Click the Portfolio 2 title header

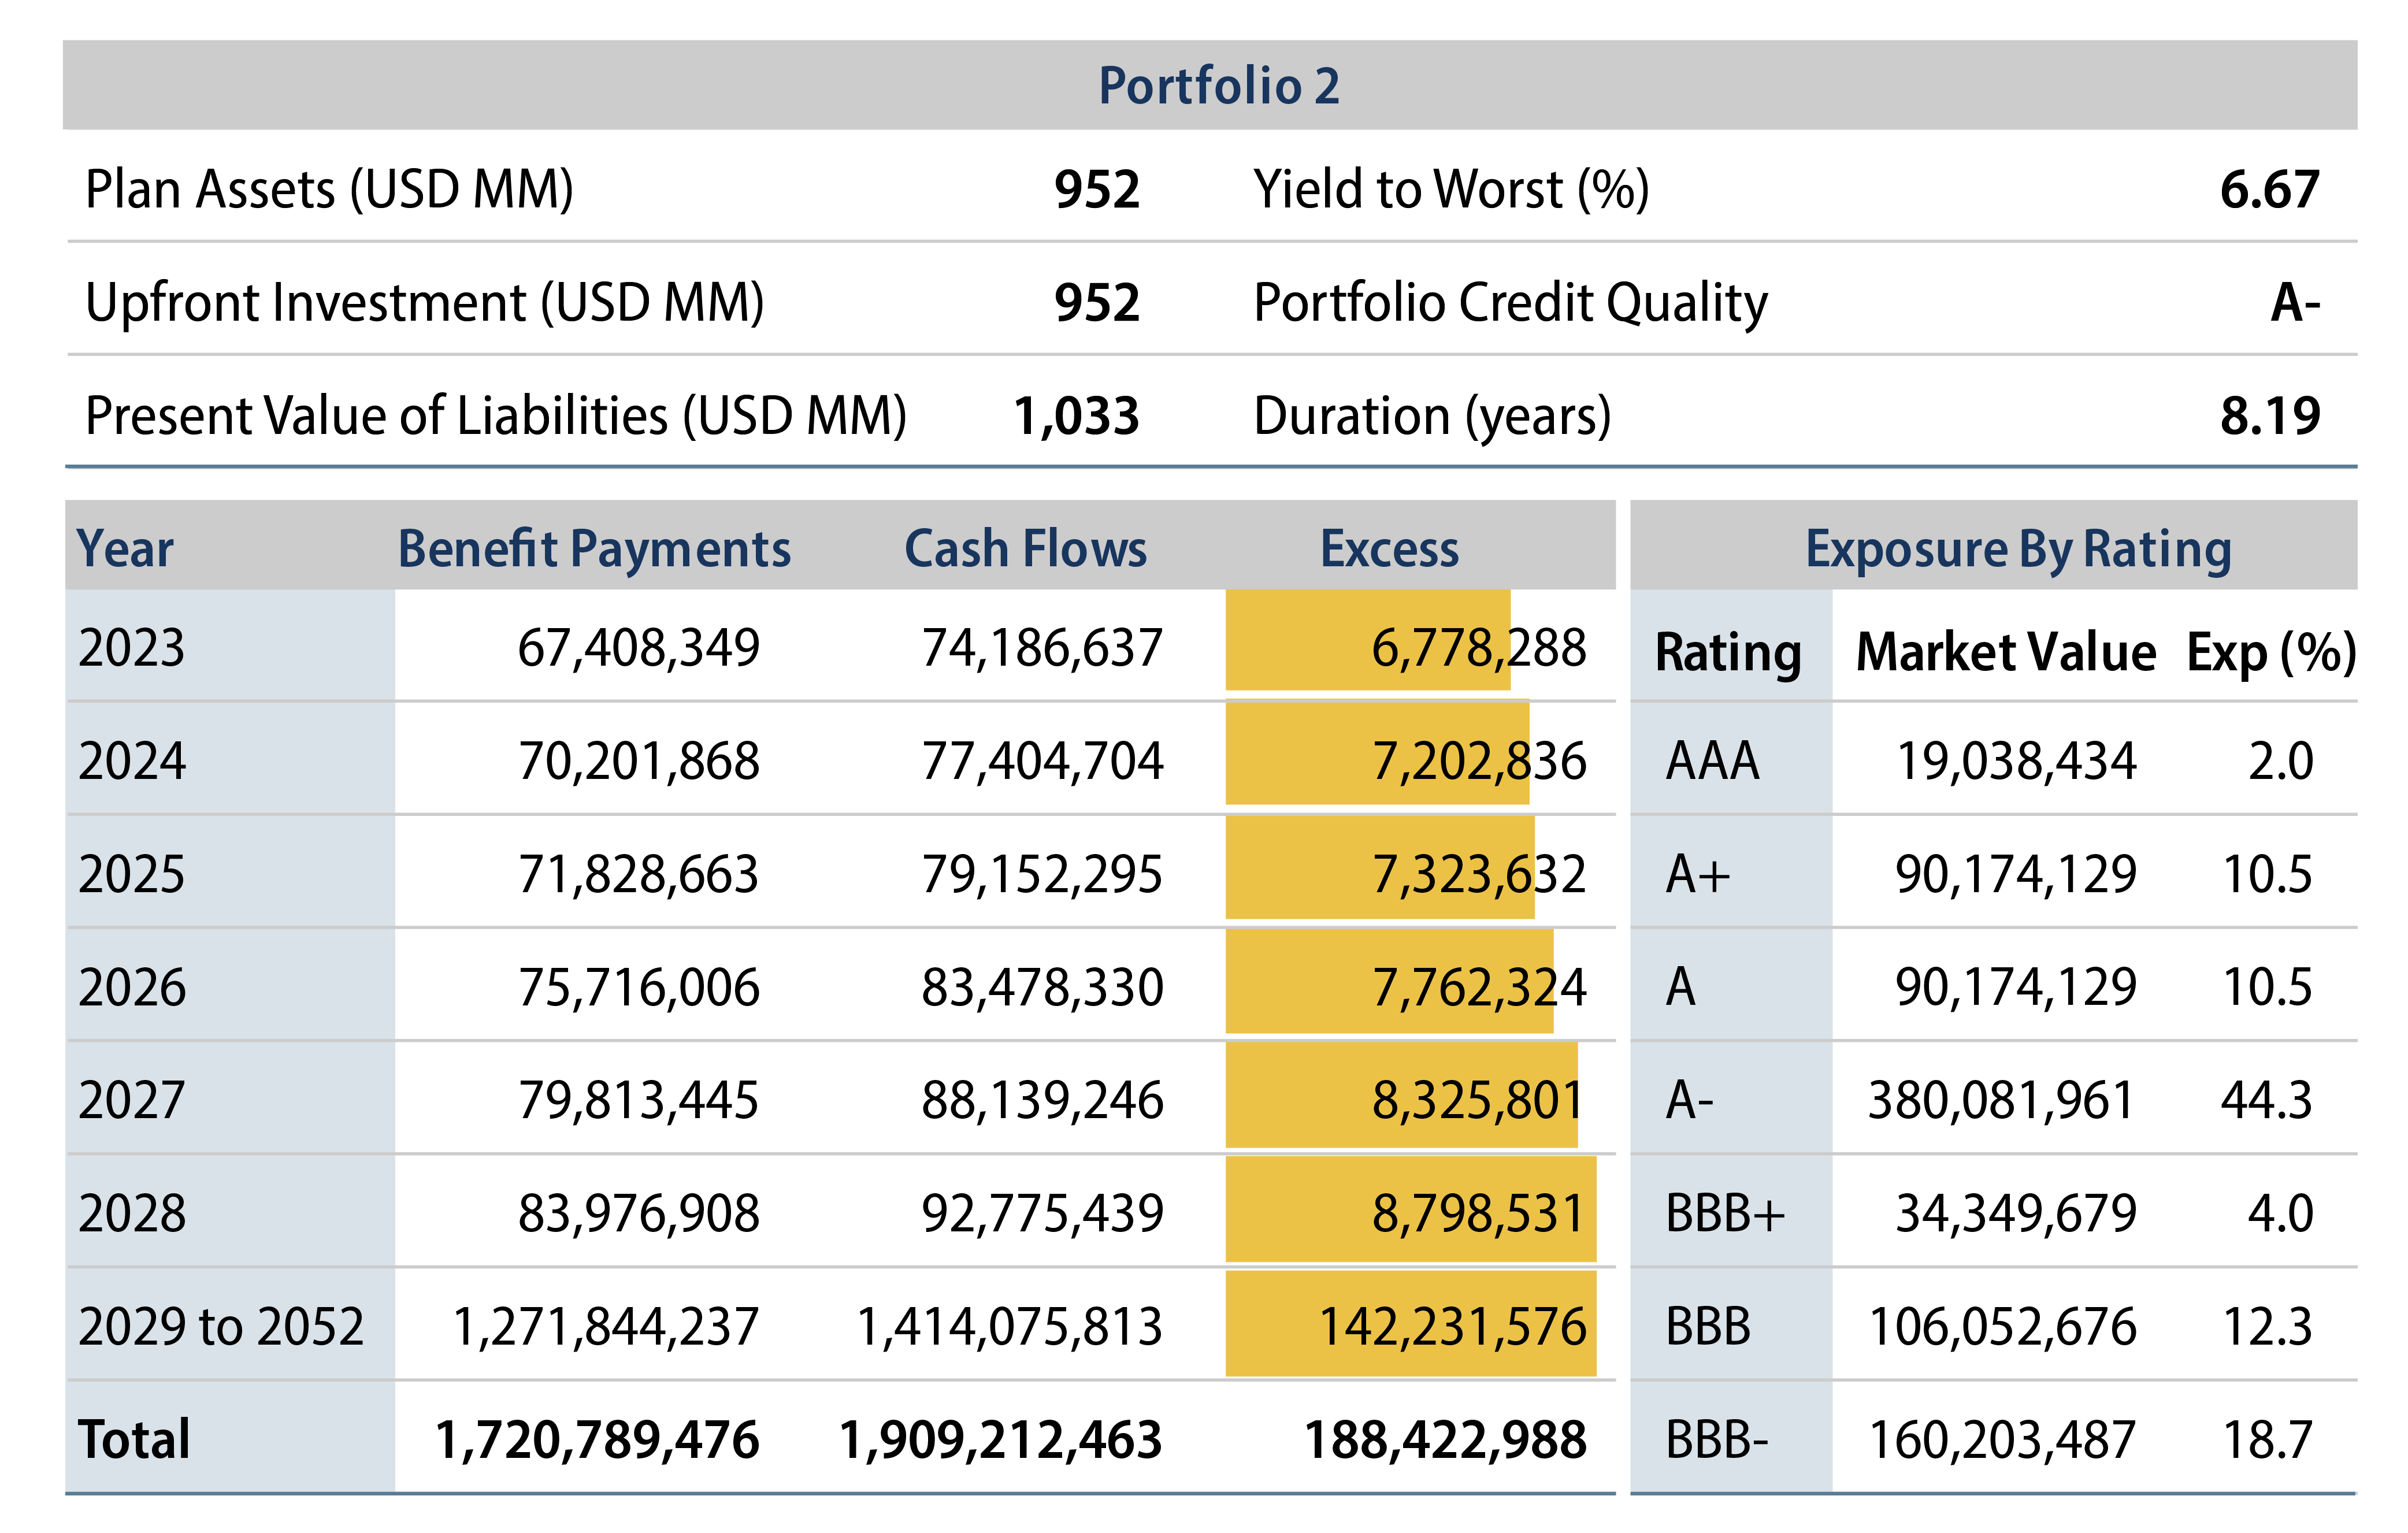point(1218,86)
